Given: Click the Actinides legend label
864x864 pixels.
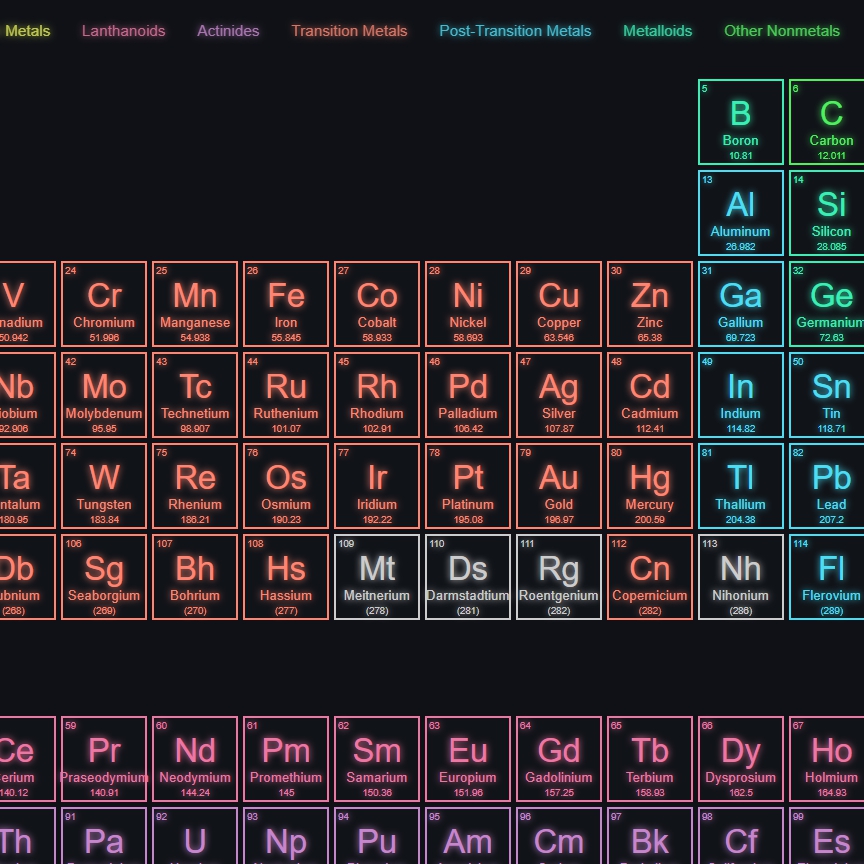Looking at the screenshot, I should [228, 31].
